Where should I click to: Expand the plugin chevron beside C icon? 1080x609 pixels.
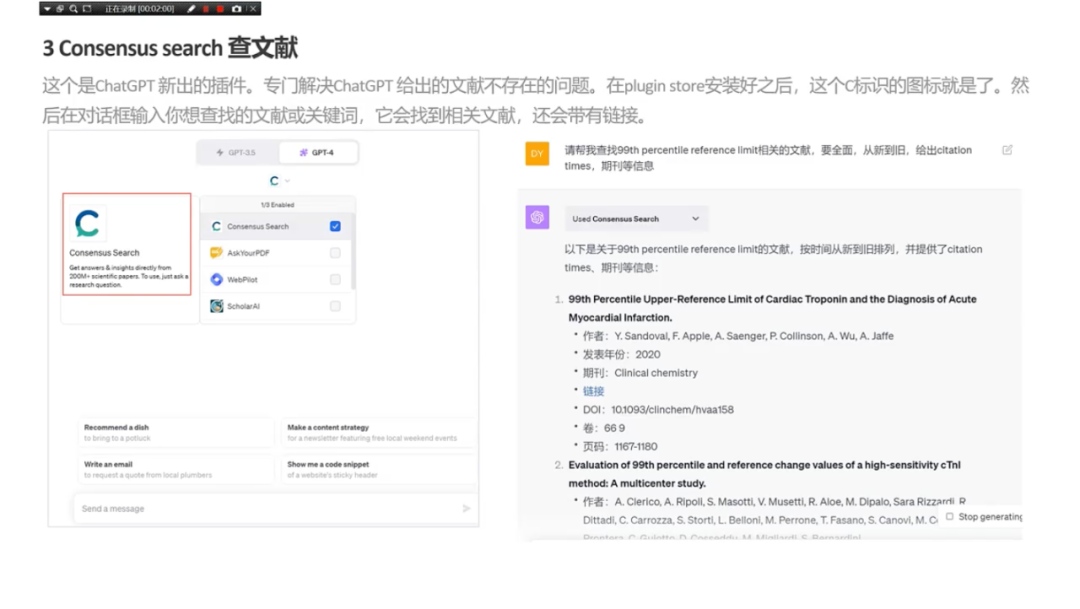[x=287, y=181]
